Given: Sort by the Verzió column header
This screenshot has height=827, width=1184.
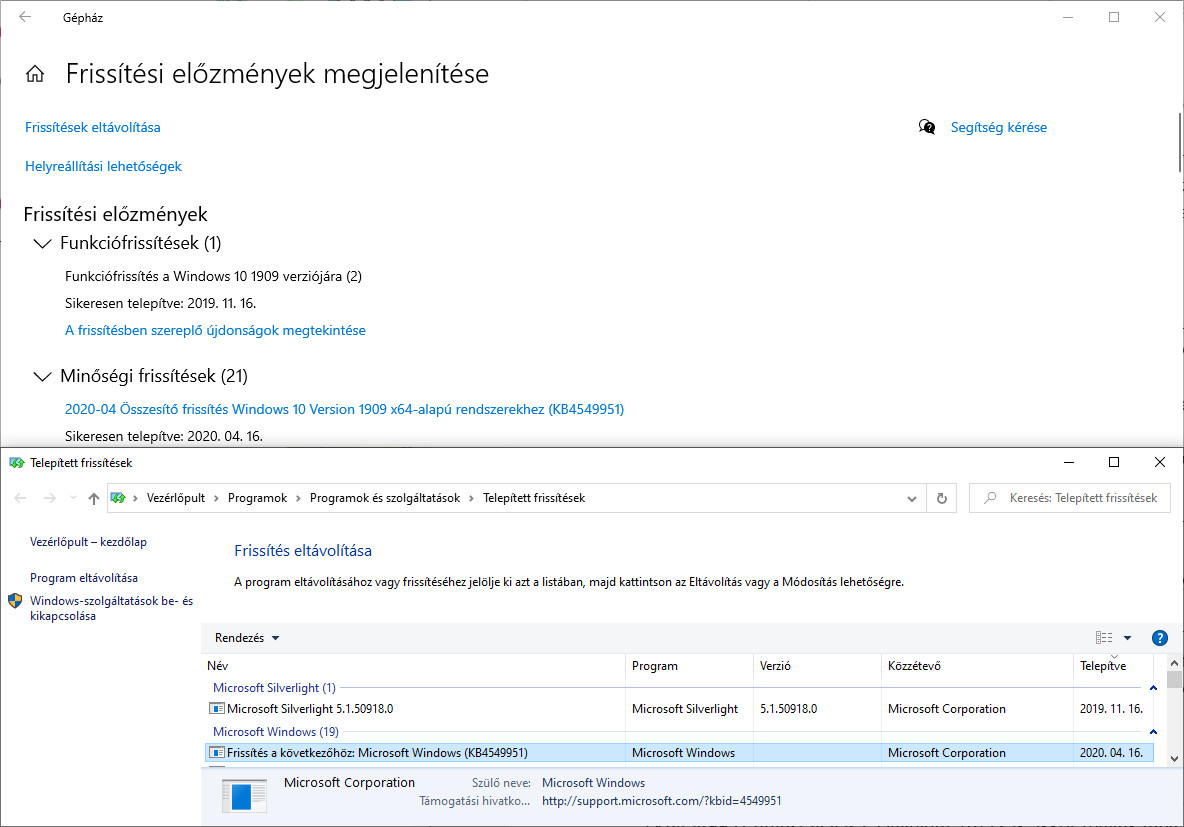Looking at the screenshot, I should pyautogui.click(x=818, y=665).
